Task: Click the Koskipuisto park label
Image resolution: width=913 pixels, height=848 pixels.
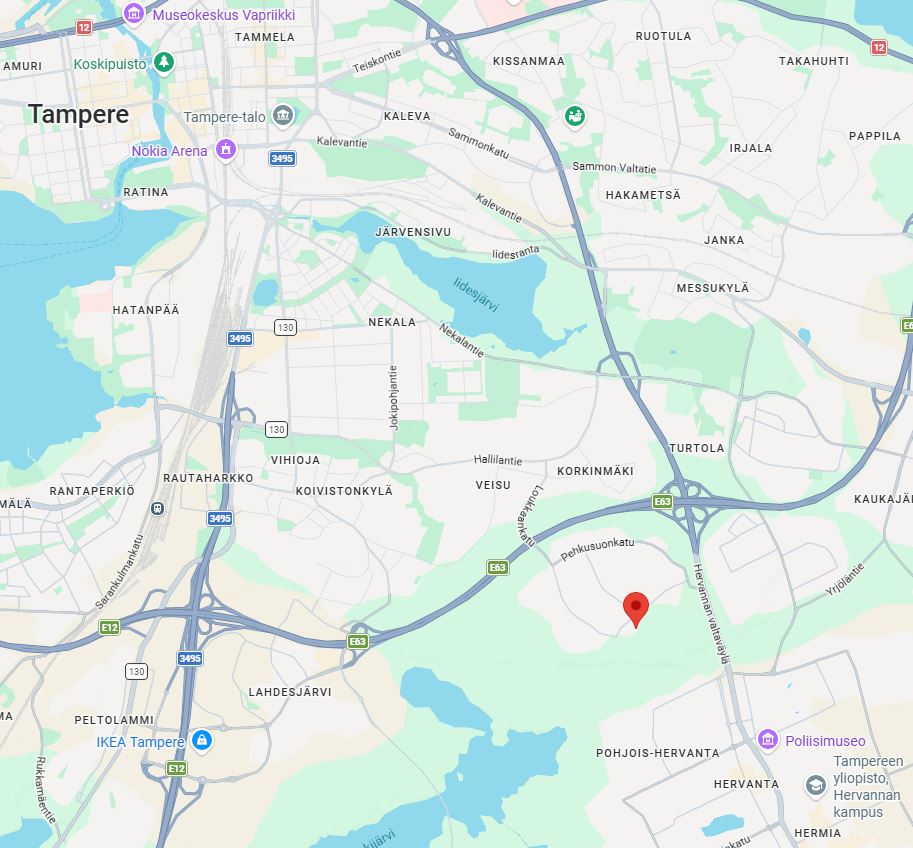Action: pos(109,64)
